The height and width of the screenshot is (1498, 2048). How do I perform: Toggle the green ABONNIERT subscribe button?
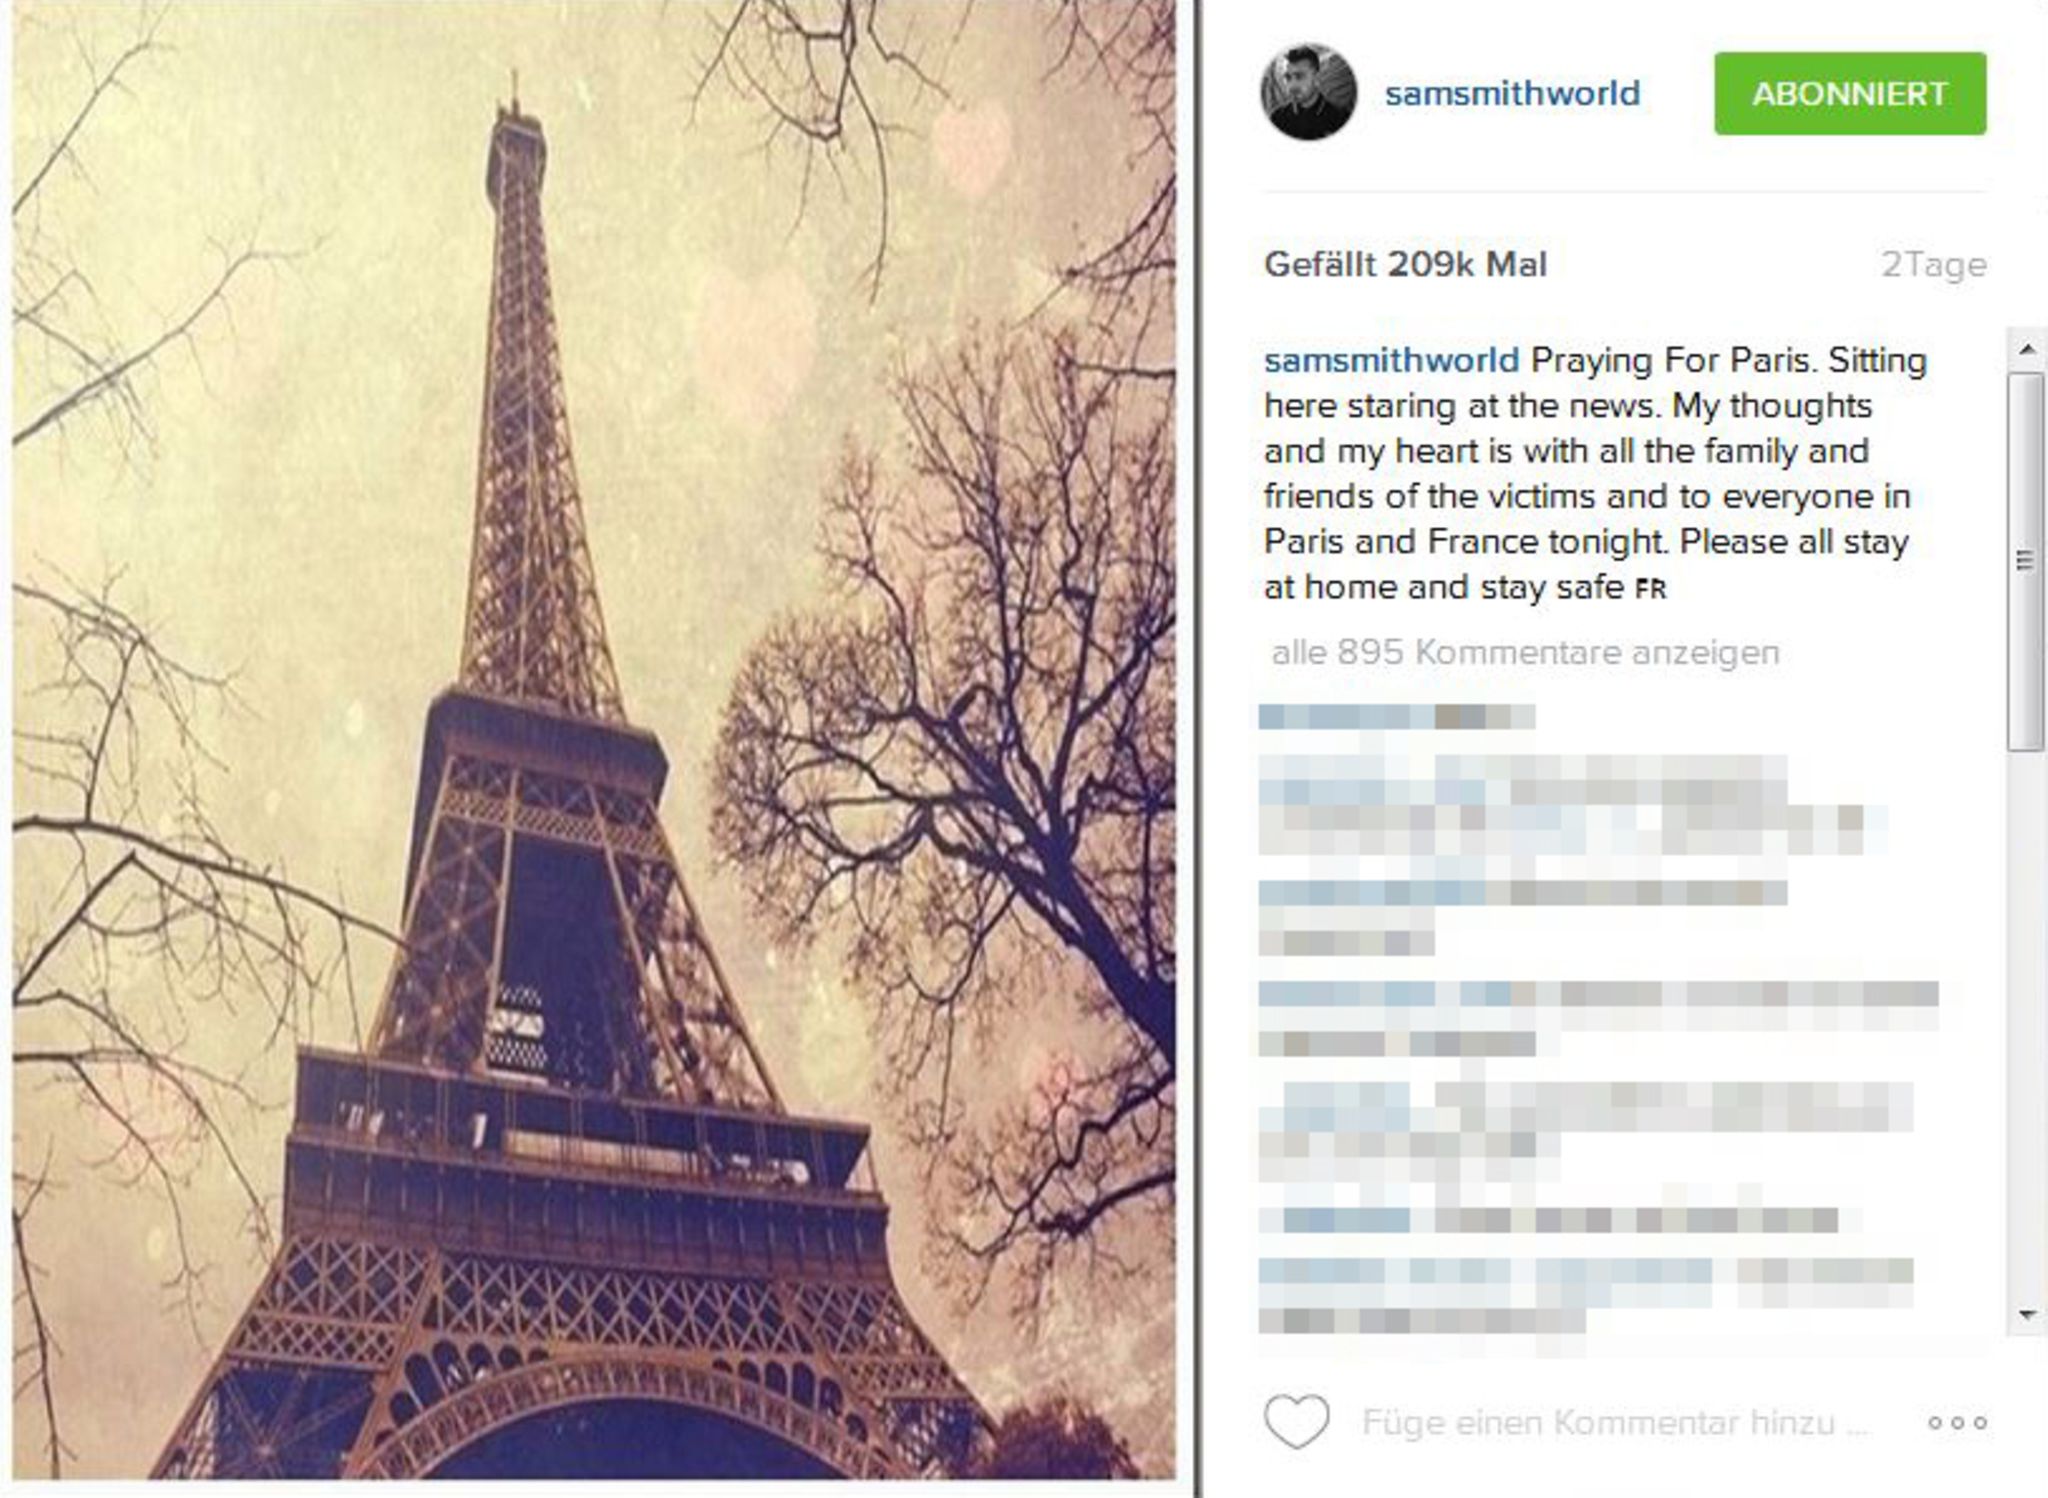click(x=1850, y=93)
